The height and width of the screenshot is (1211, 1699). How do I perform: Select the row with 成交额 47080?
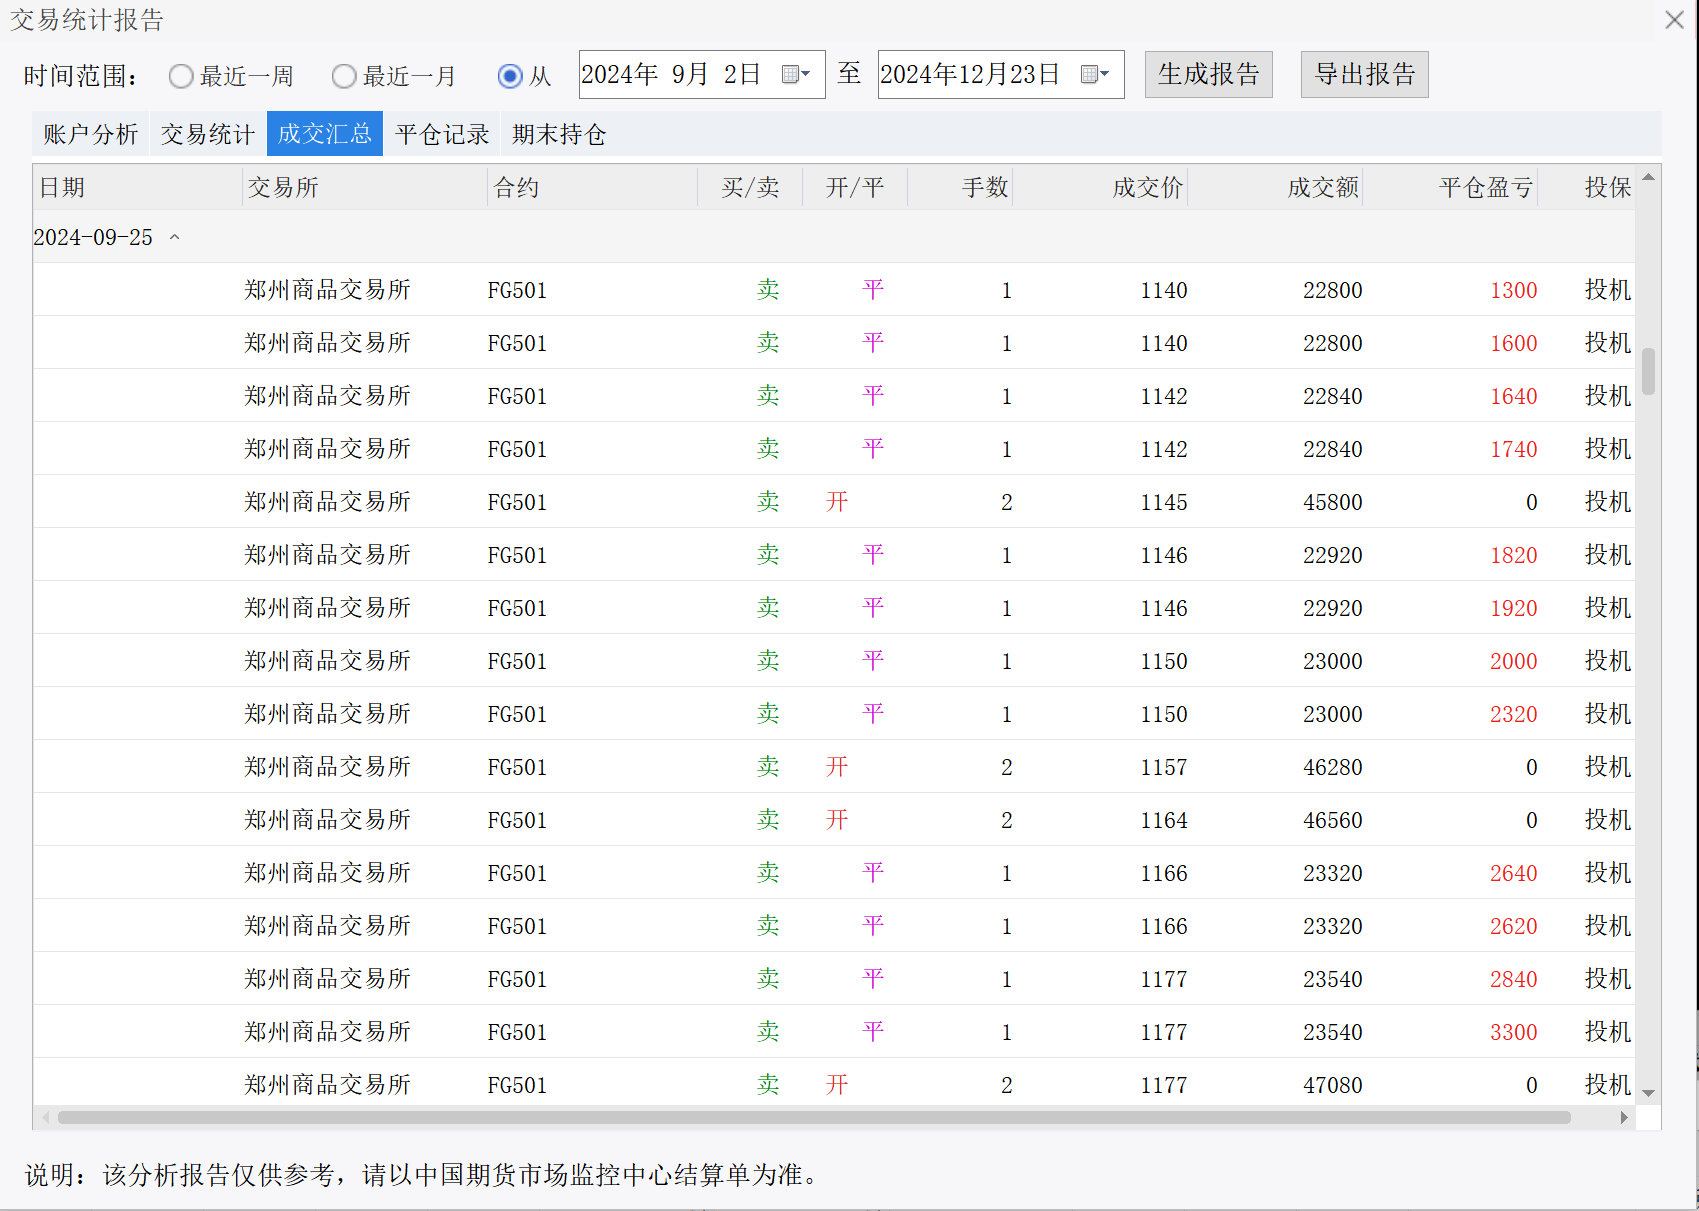834,1083
